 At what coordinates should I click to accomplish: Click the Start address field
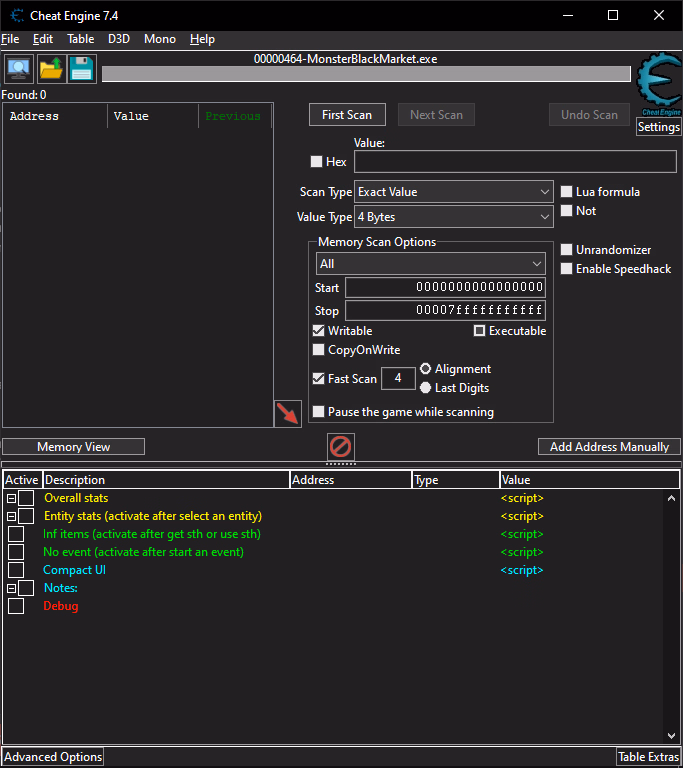445,287
